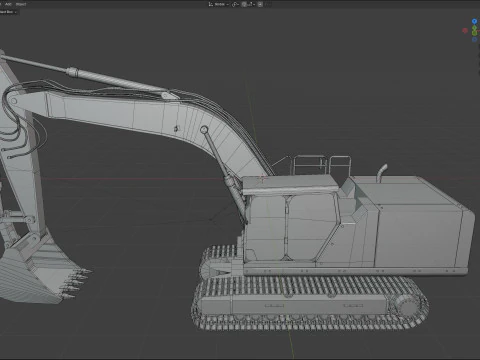Toggle the snap magnet icon
Screen dimensions: 480x360
click(x=244, y=4)
